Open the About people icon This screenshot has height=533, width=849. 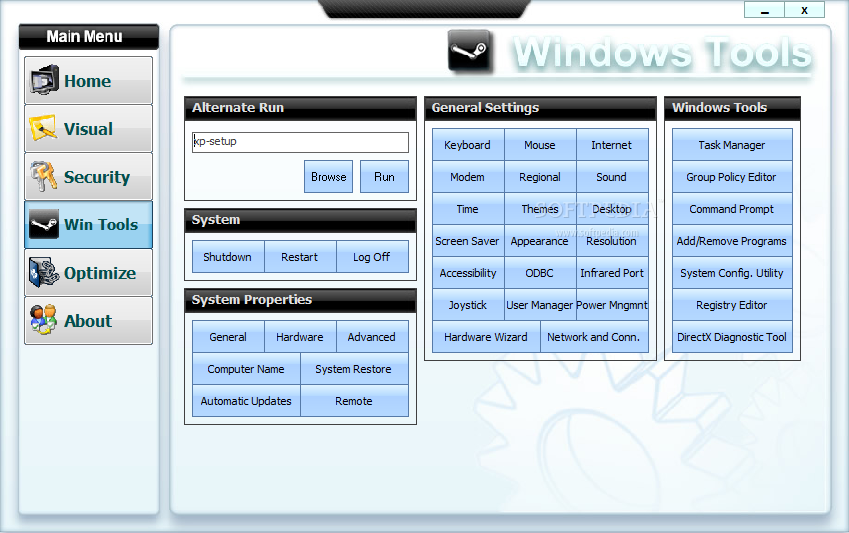[44, 320]
